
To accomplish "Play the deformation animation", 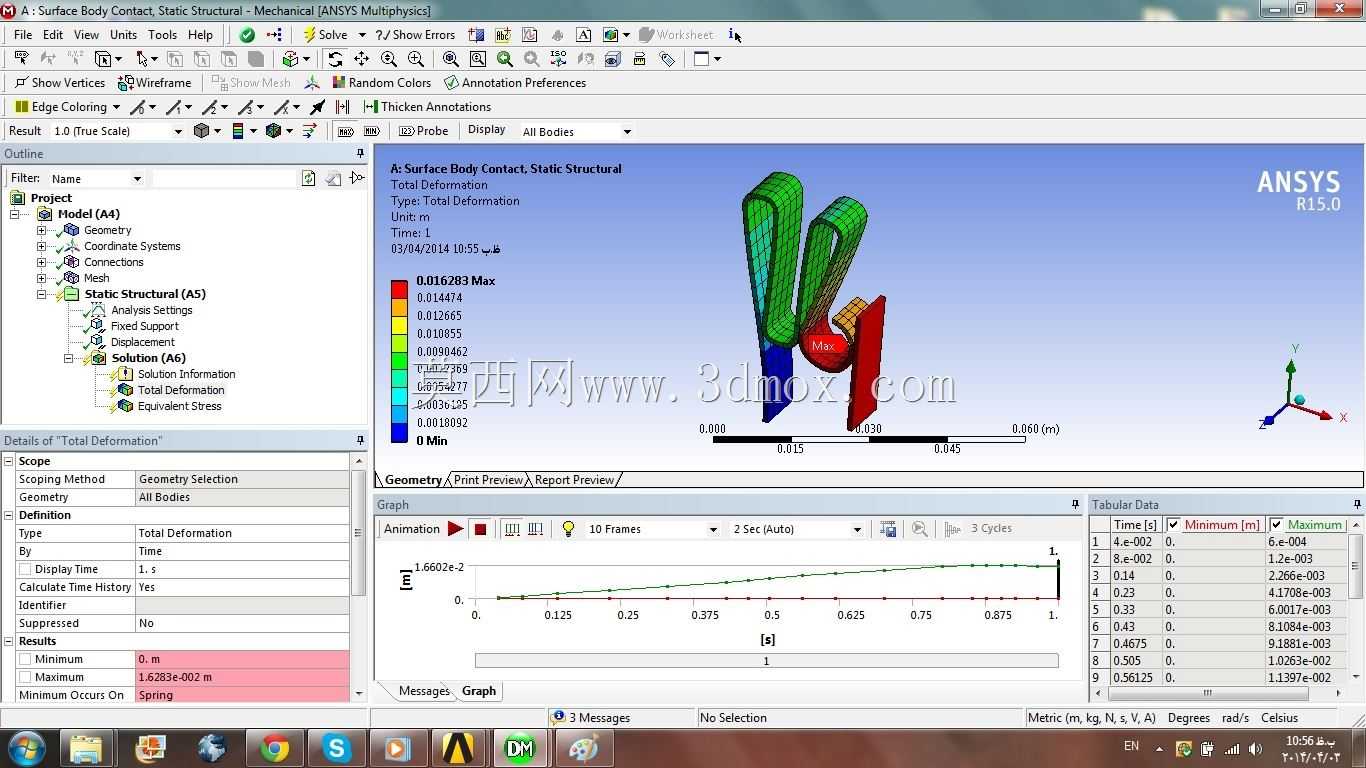I will click(x=455, y=529).
